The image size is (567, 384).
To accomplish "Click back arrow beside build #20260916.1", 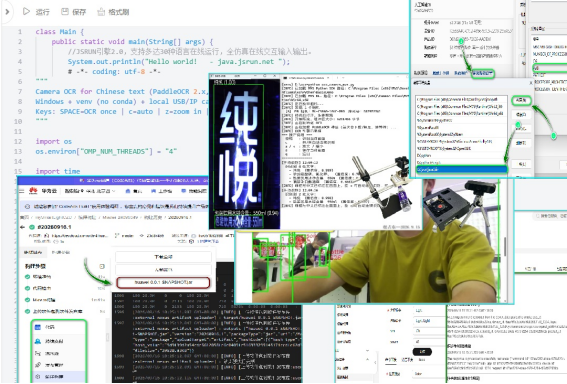I will point(22,227).
